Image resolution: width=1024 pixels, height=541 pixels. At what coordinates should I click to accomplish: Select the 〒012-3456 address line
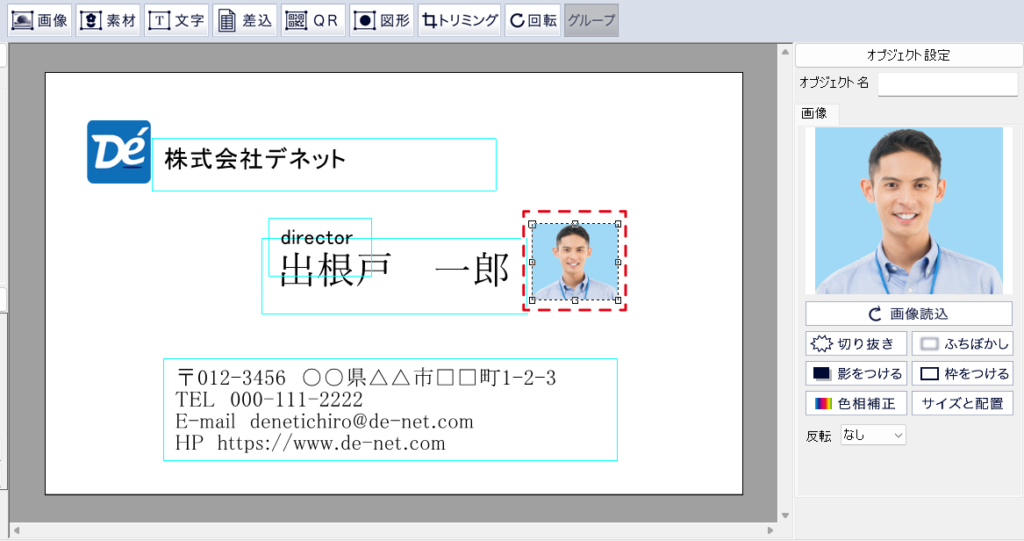pos(366,378)
